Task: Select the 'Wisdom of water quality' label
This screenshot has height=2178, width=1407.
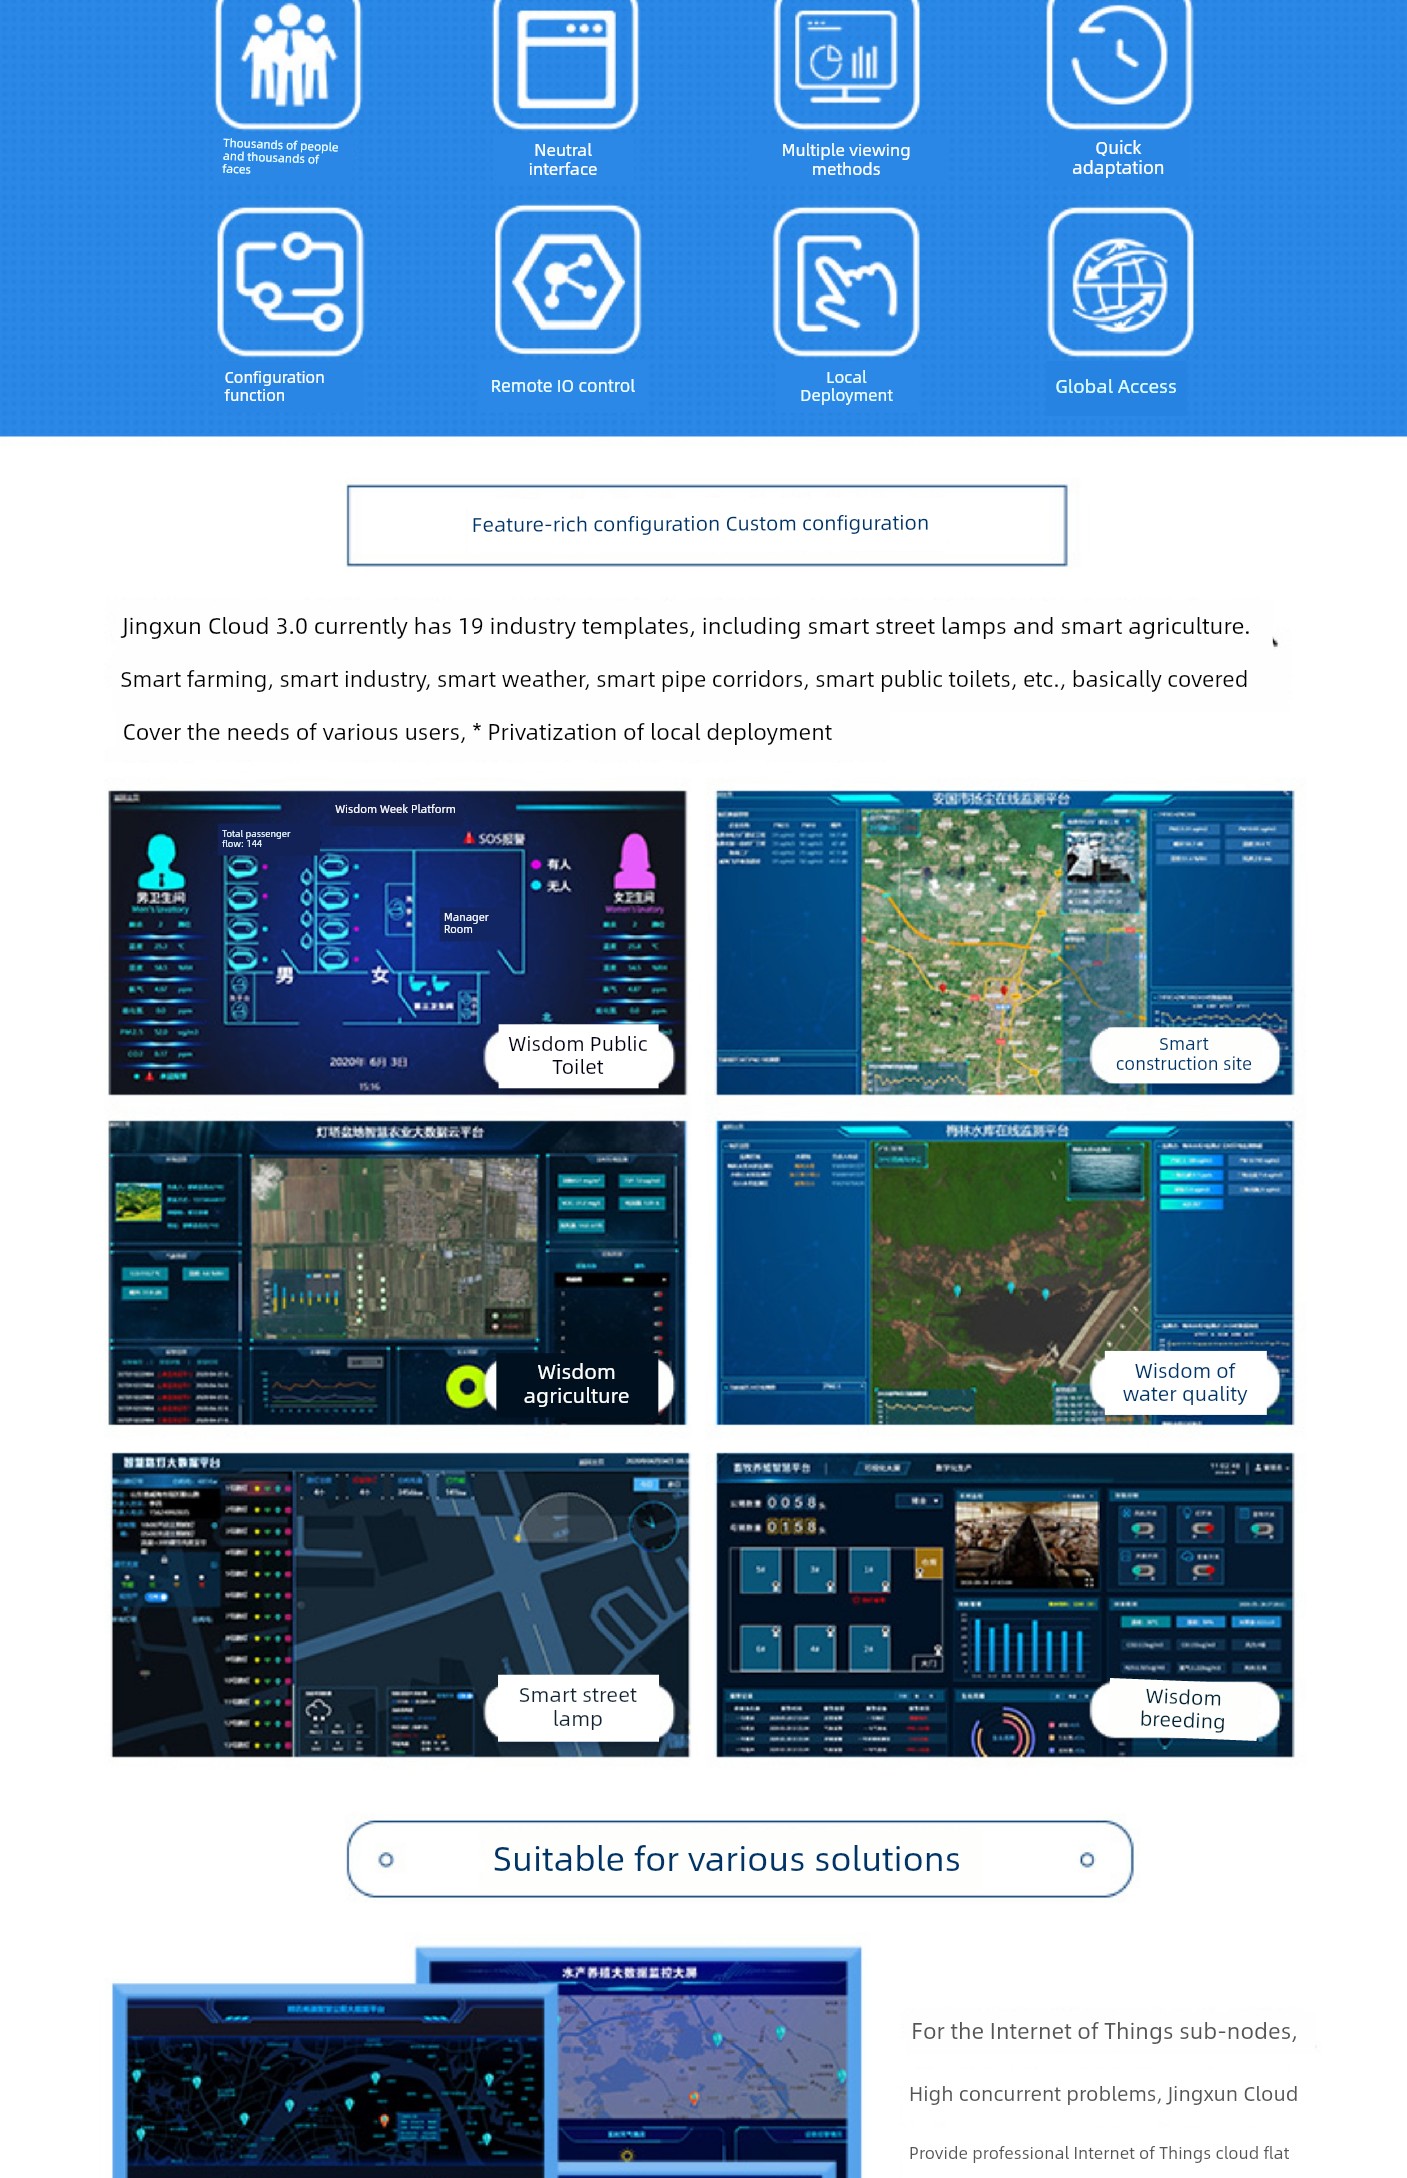Action: [1185, 1383]
